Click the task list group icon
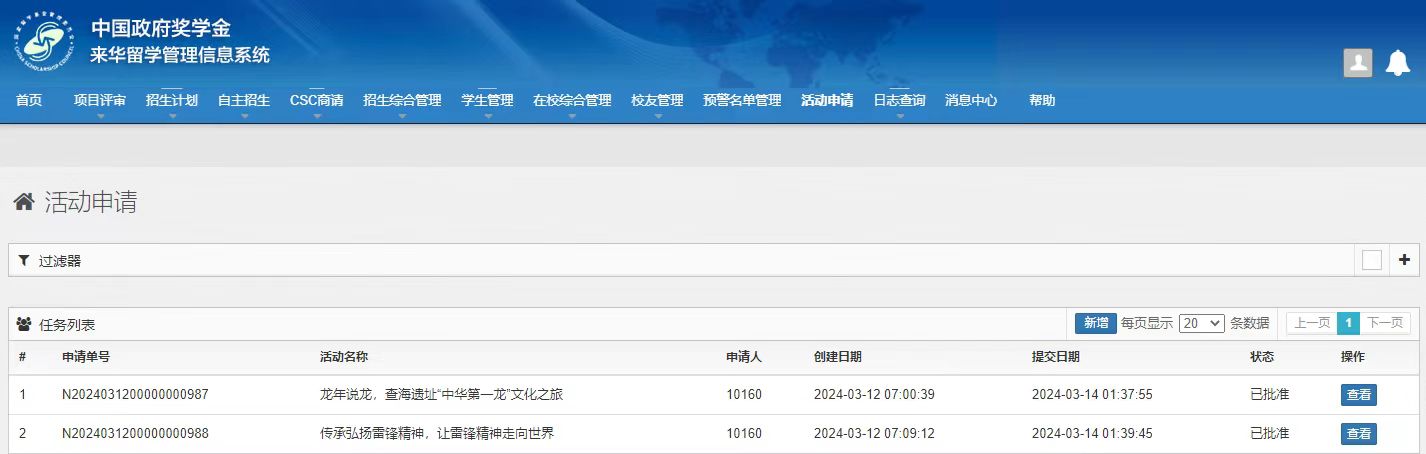 24,324
